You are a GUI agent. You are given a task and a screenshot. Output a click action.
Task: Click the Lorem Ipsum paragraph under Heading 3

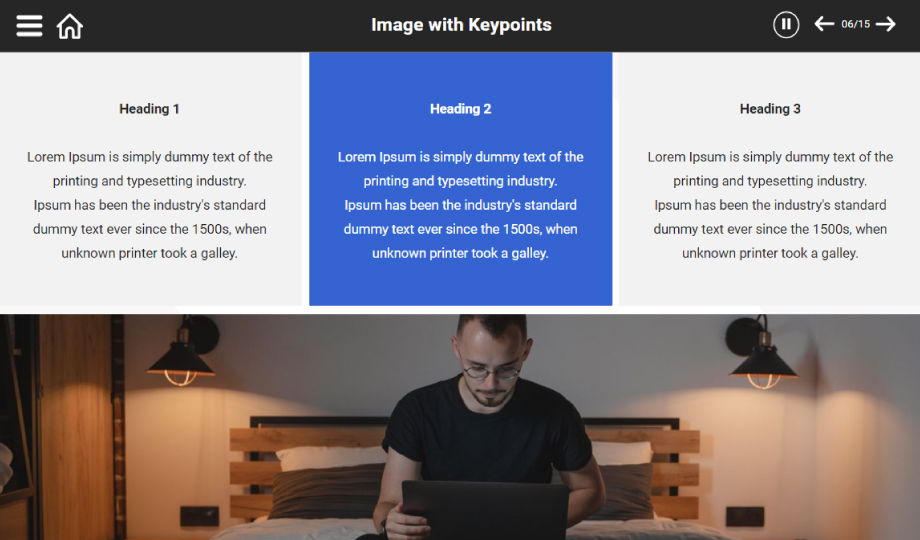(770, 205)
